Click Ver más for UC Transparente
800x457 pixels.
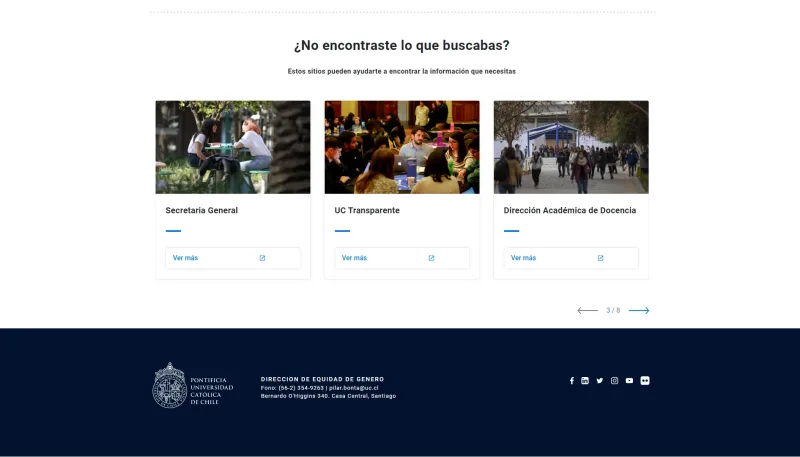pos(402,258)
